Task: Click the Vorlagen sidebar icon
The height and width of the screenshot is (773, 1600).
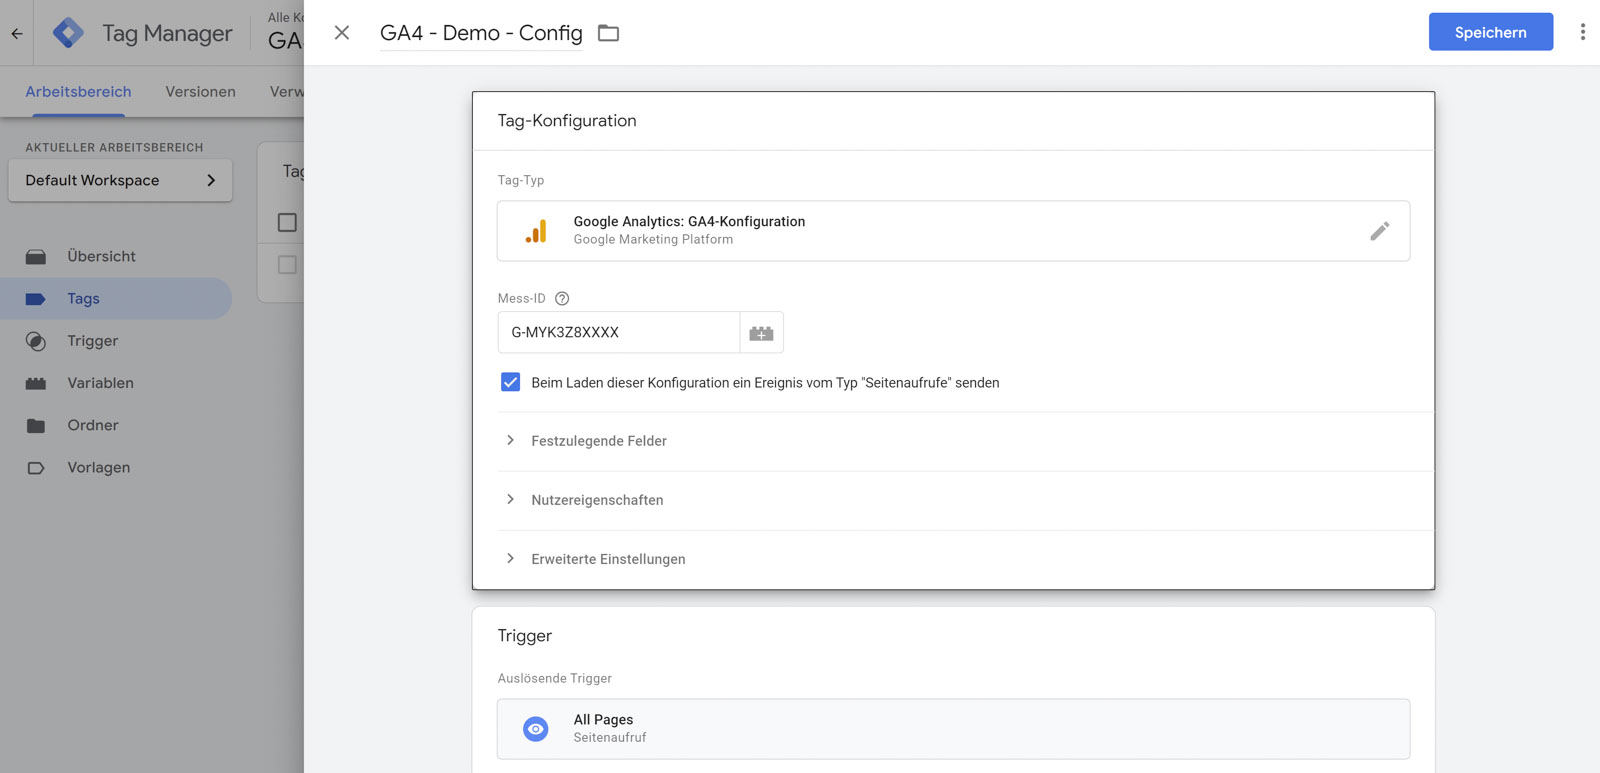Action: 36,467
